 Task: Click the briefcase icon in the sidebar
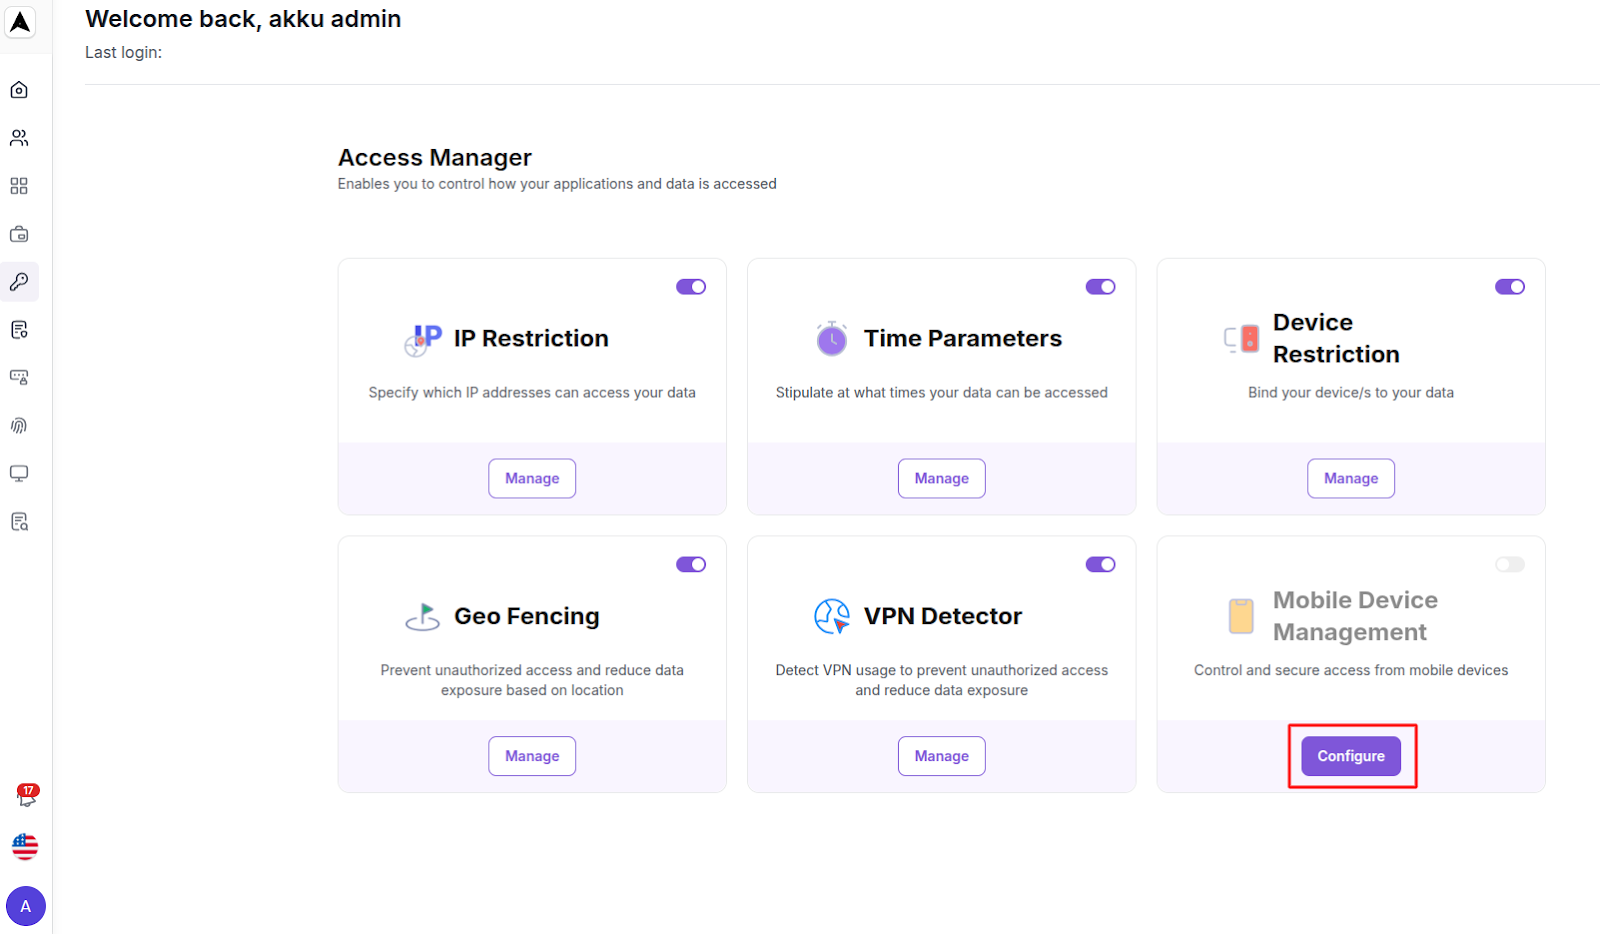pyautogui.click(x=18, y=233)
